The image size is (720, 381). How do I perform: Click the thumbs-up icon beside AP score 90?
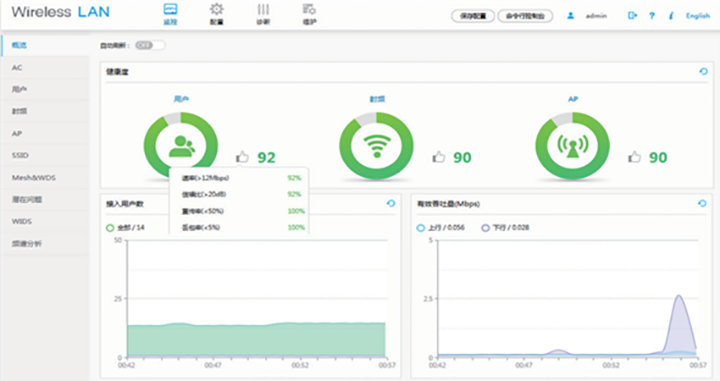[634, 157]
